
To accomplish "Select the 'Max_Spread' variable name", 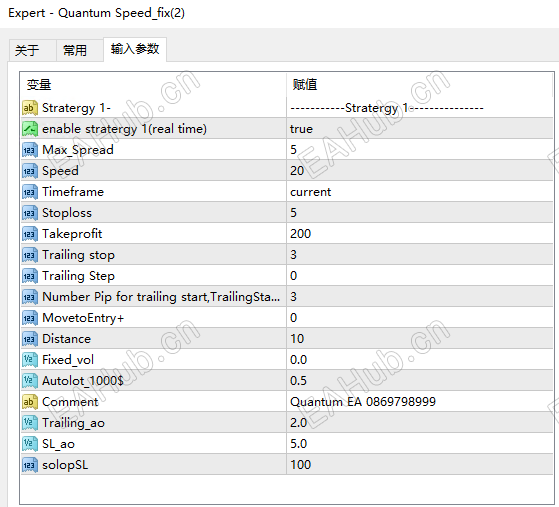I will [78, 150].
